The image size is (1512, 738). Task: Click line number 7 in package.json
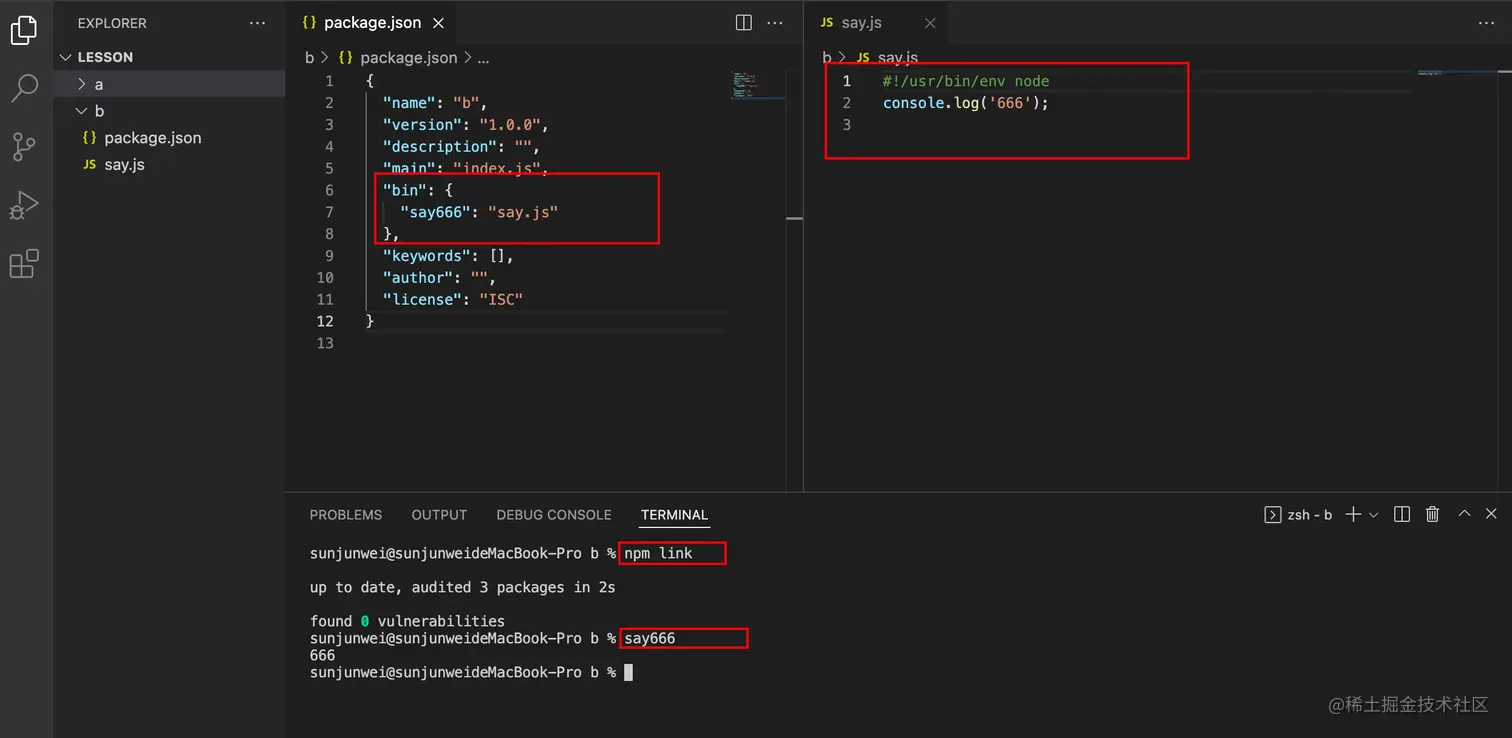[x=329, y=212]
